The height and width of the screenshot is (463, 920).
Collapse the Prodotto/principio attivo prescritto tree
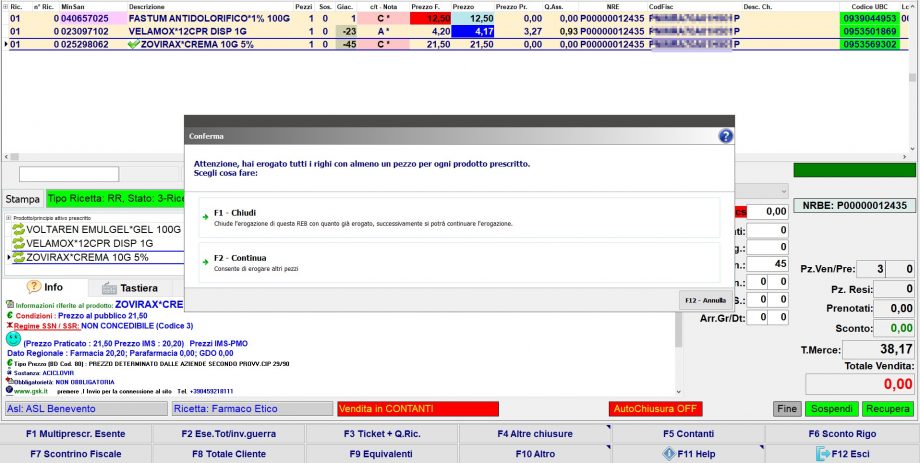click(x=8, y=217)
